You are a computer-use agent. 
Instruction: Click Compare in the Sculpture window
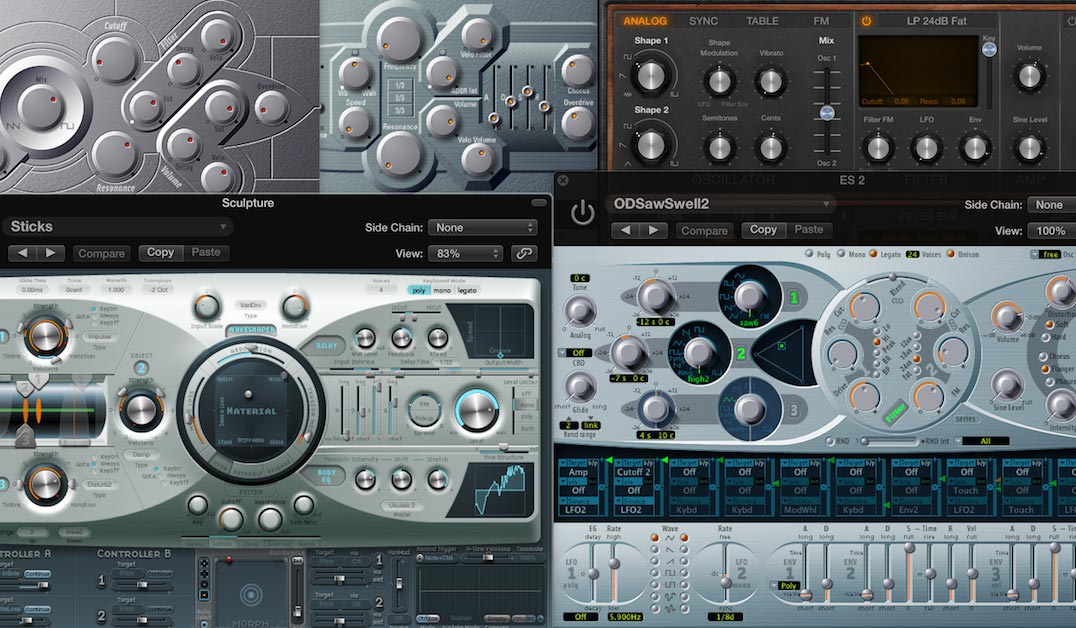(102, 253)
